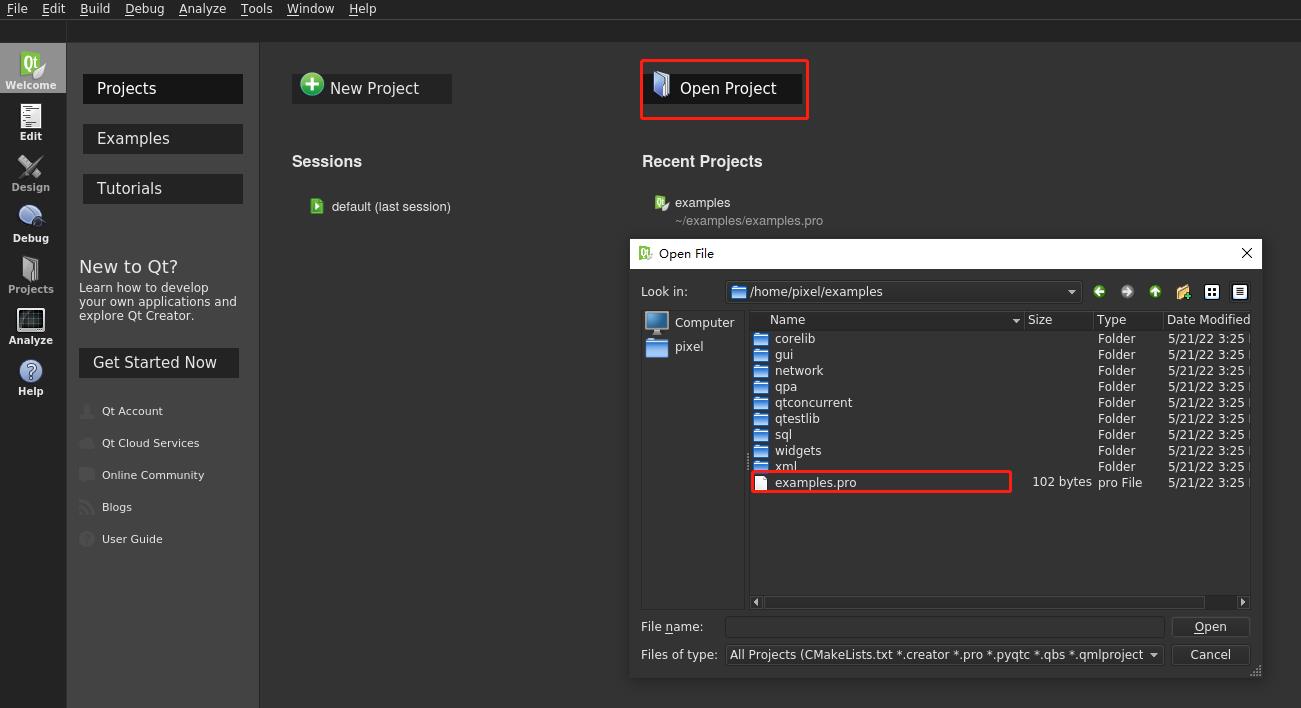
Task: Click scrollbar left arrow in file list
Action: (756, 602)
